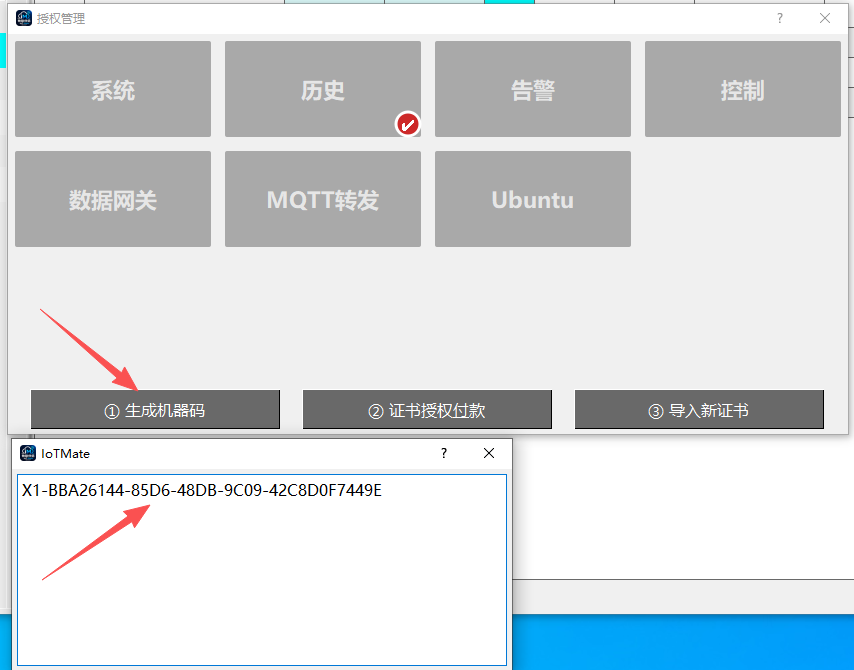This screenshot has height=670, width=854.
Task: Click the machine code text X1-BBA26144-85D6-48DB-9C09-42C8D0F7449E
Action: tap(202, 490)
